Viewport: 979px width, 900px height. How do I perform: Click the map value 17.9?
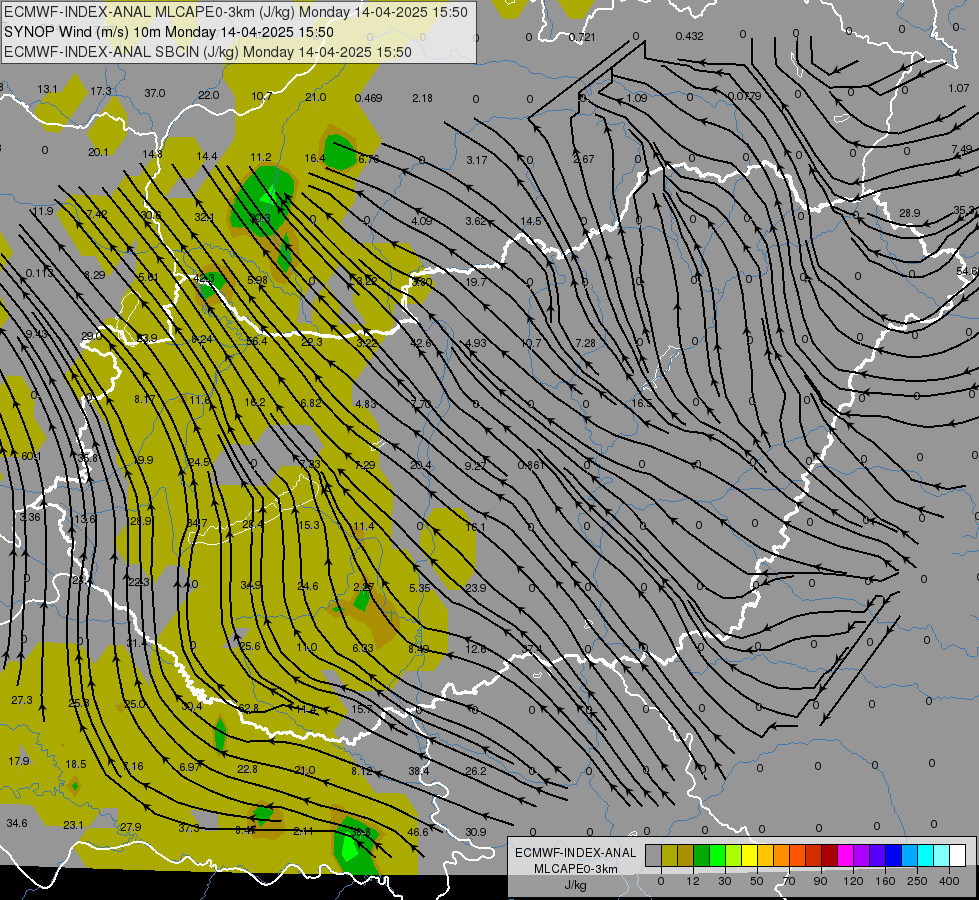click(x=19, y=761)
